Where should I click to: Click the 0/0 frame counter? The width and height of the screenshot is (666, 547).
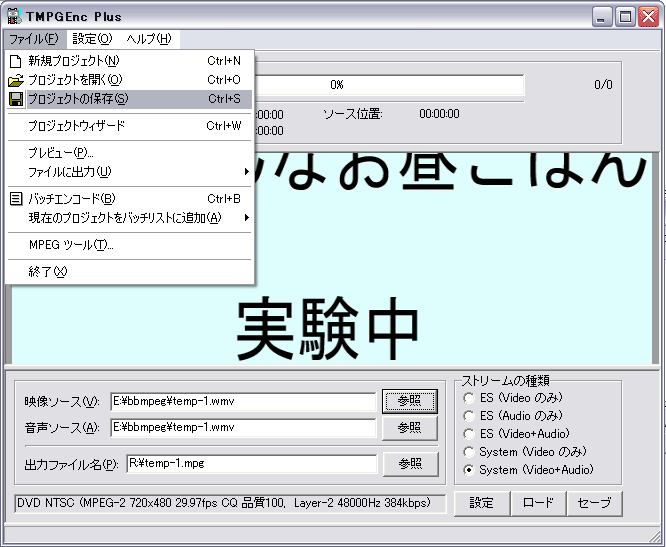click(603, 85)
